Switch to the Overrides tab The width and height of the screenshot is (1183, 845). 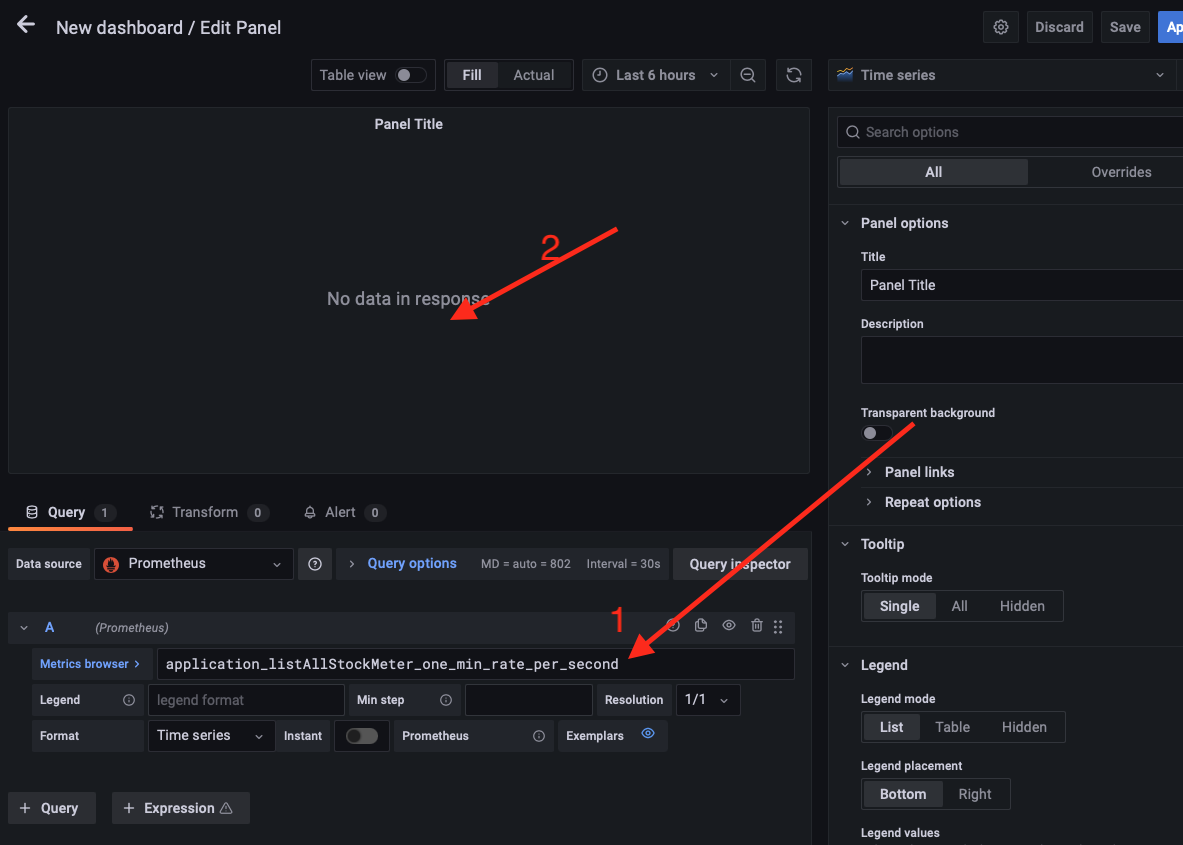click(1121, 172)
